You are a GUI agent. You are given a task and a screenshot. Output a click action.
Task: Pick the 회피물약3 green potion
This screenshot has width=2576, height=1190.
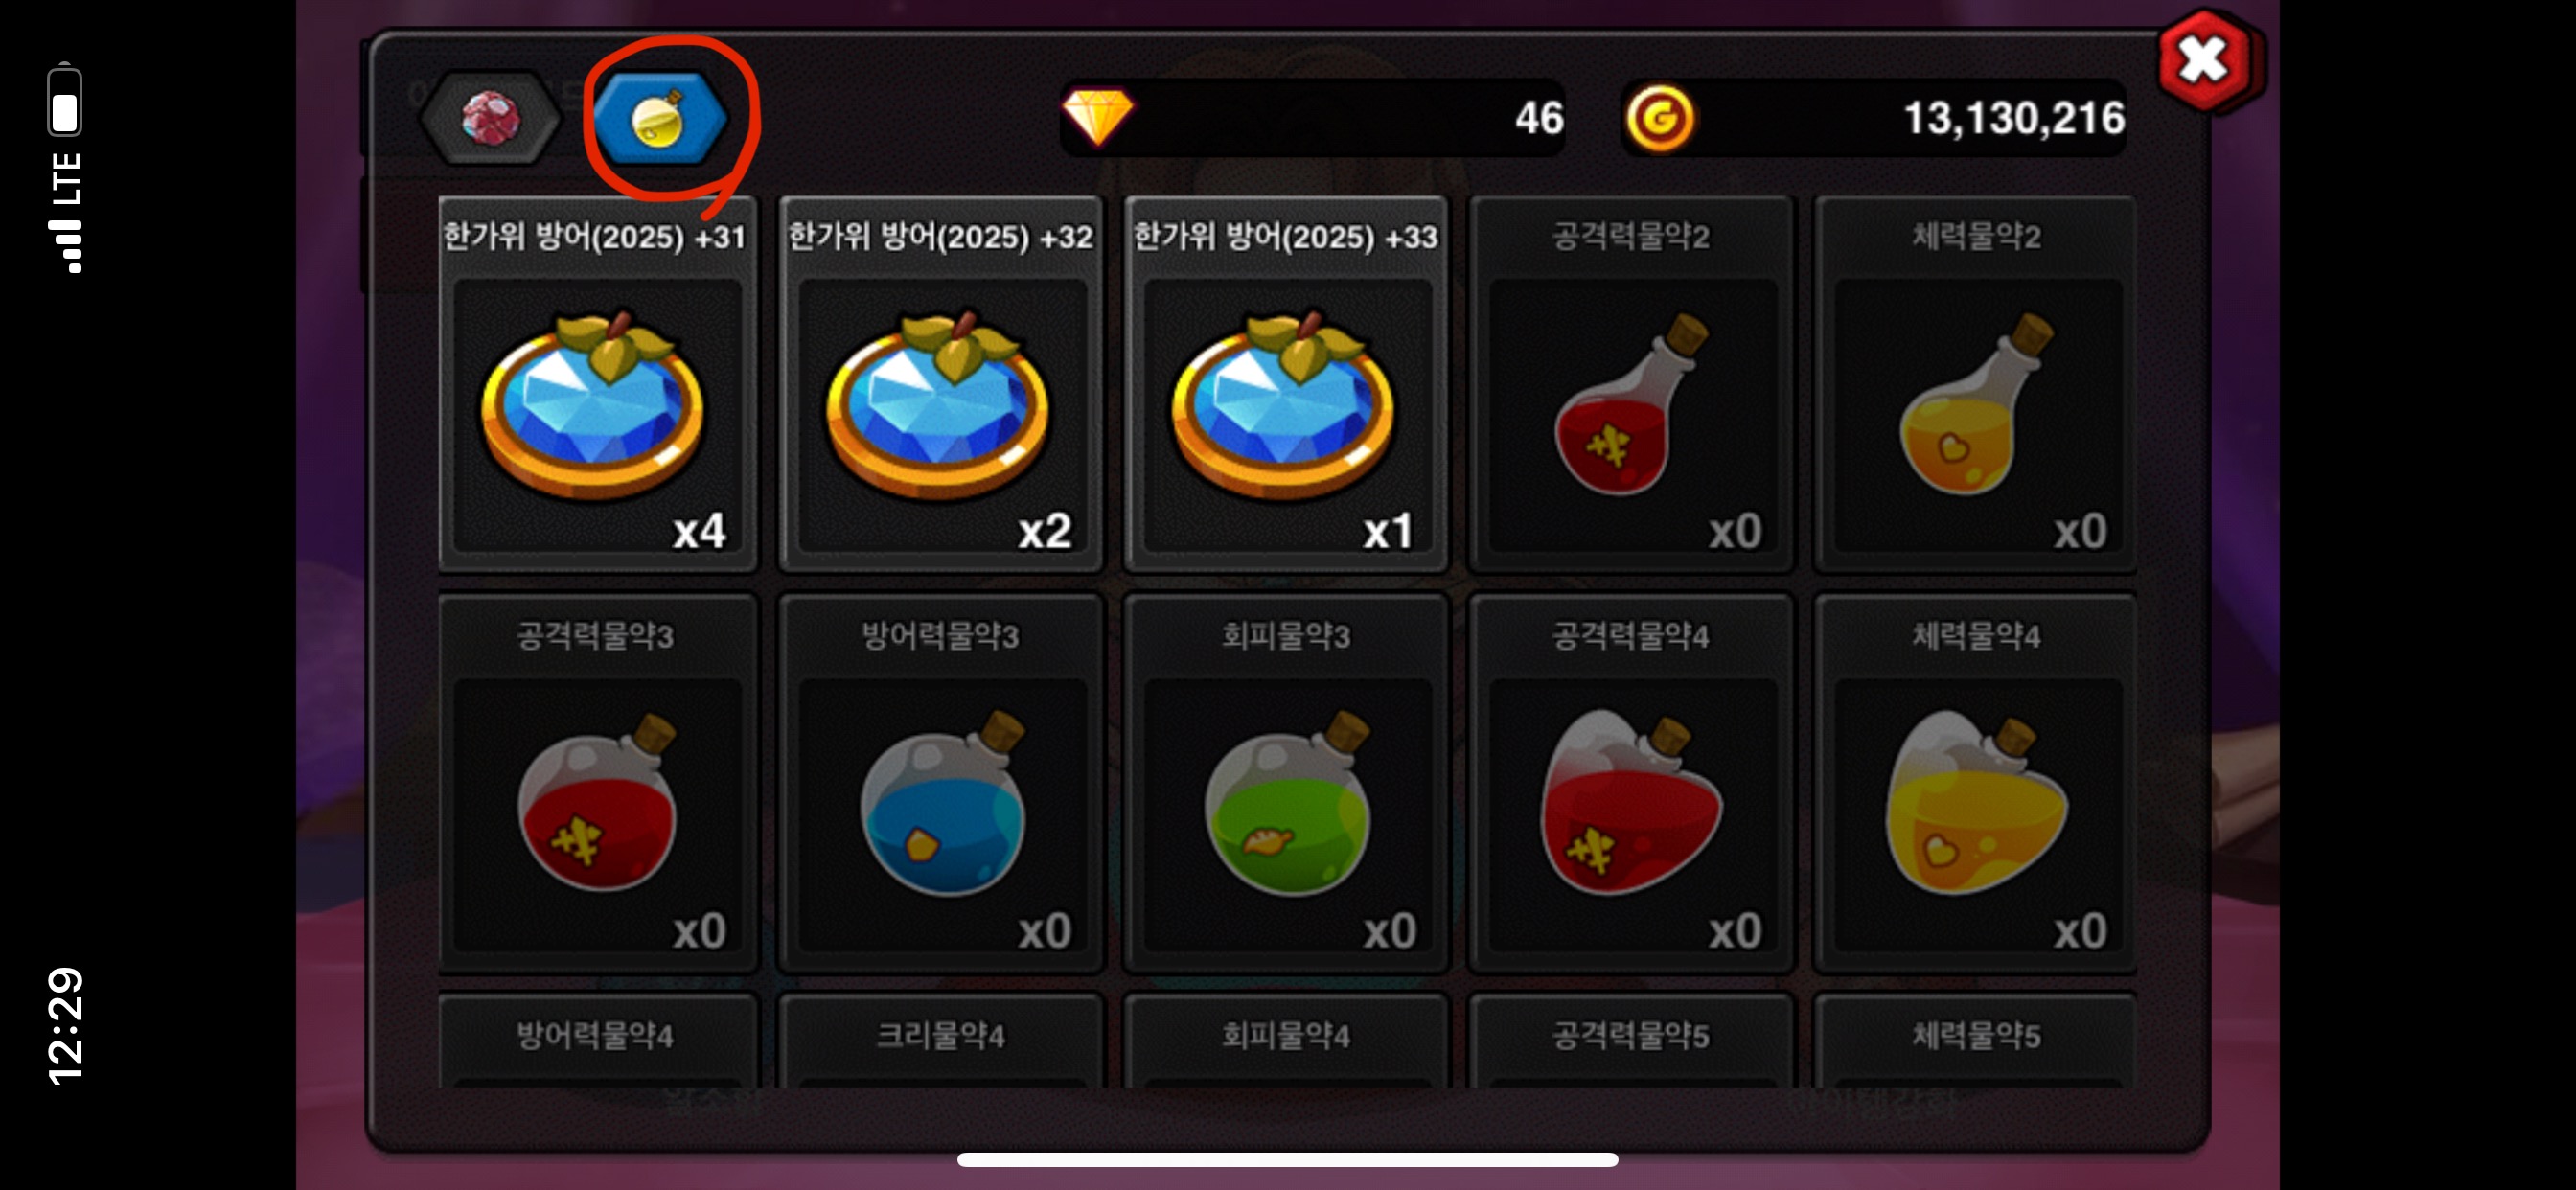click(1286, 784)
